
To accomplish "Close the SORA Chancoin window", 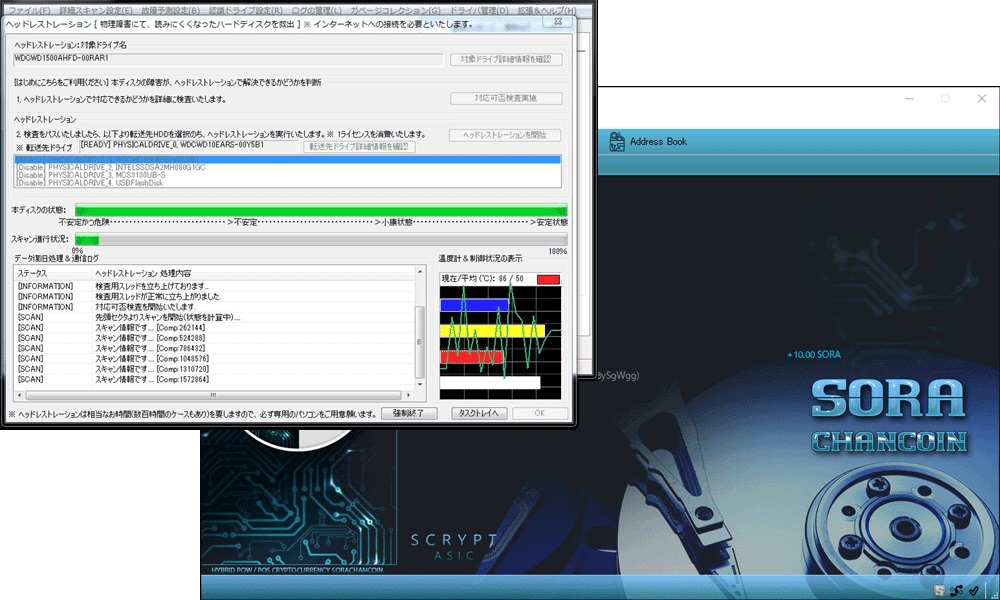I will click(x=982, y=98).
